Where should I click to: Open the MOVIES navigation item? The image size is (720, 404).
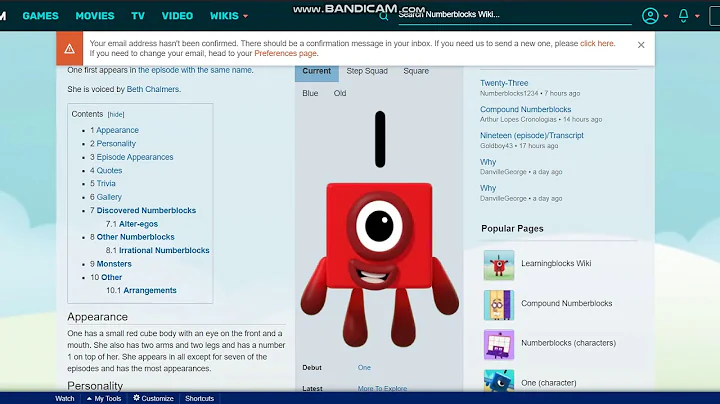pyautogui.click(x=95, y=16)
